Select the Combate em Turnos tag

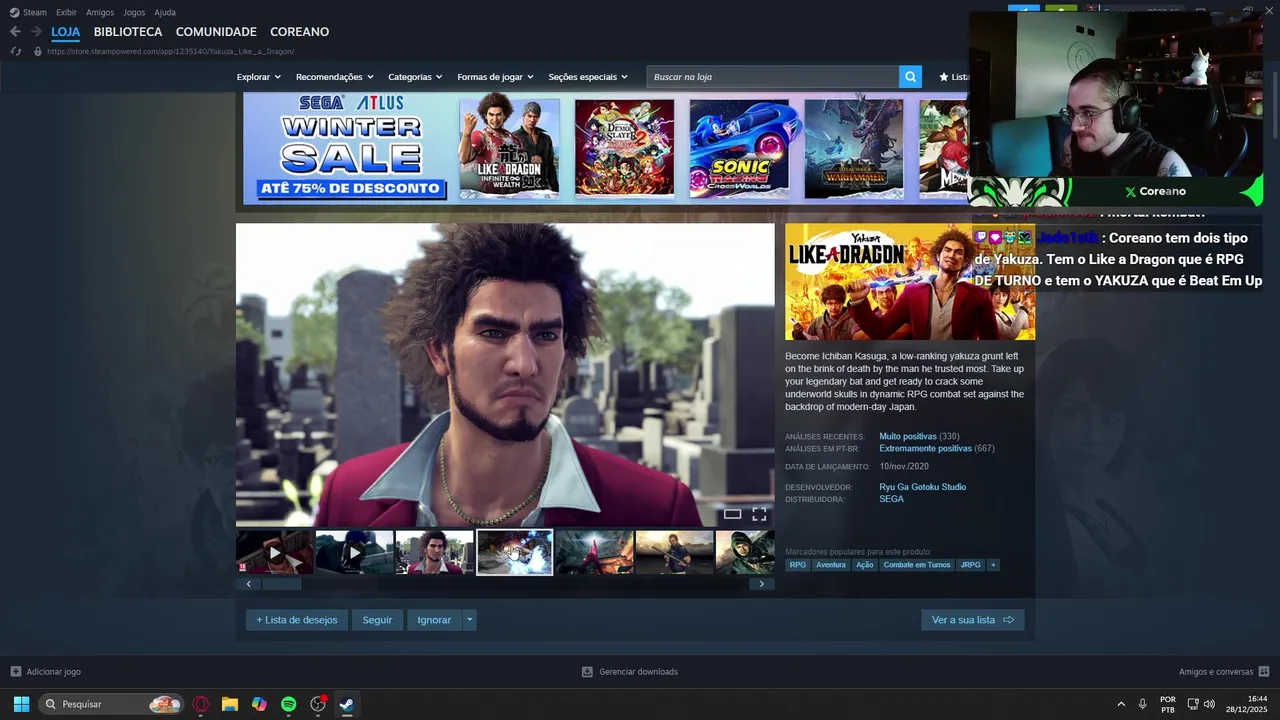tap(917, 565)
